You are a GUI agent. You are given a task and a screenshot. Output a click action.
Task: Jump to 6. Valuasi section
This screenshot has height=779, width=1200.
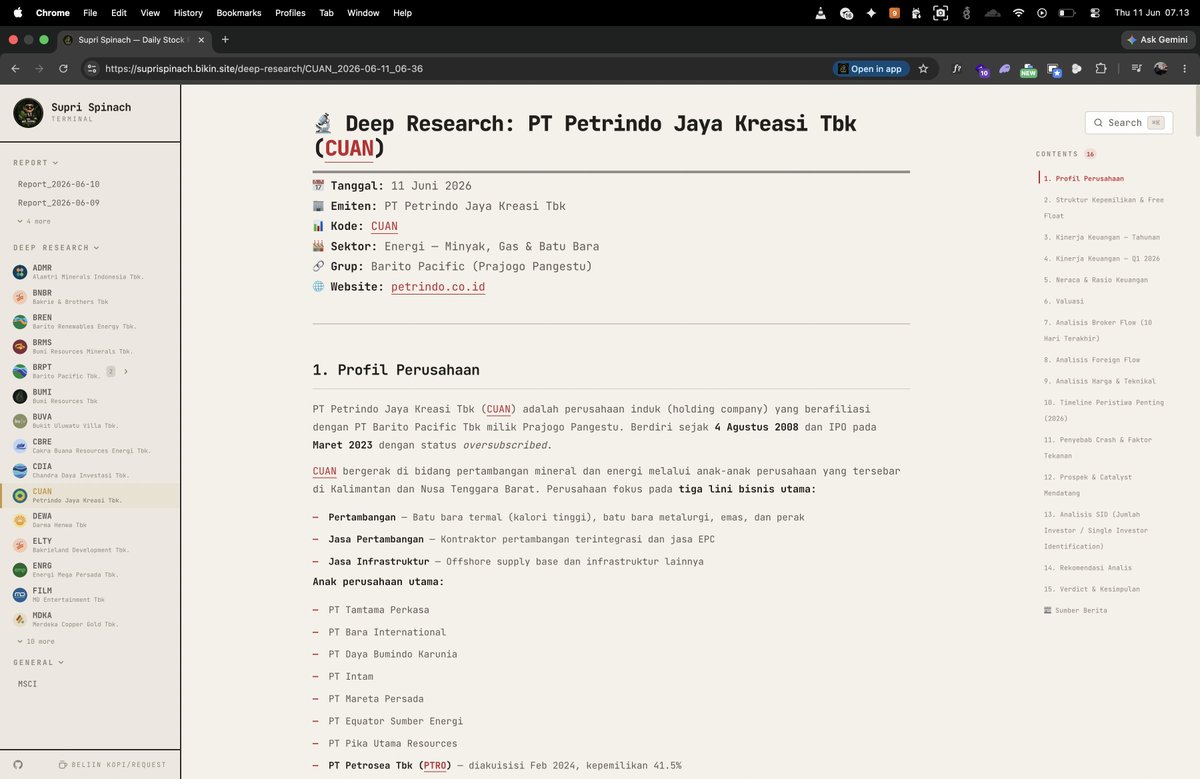coord(1063,301)
